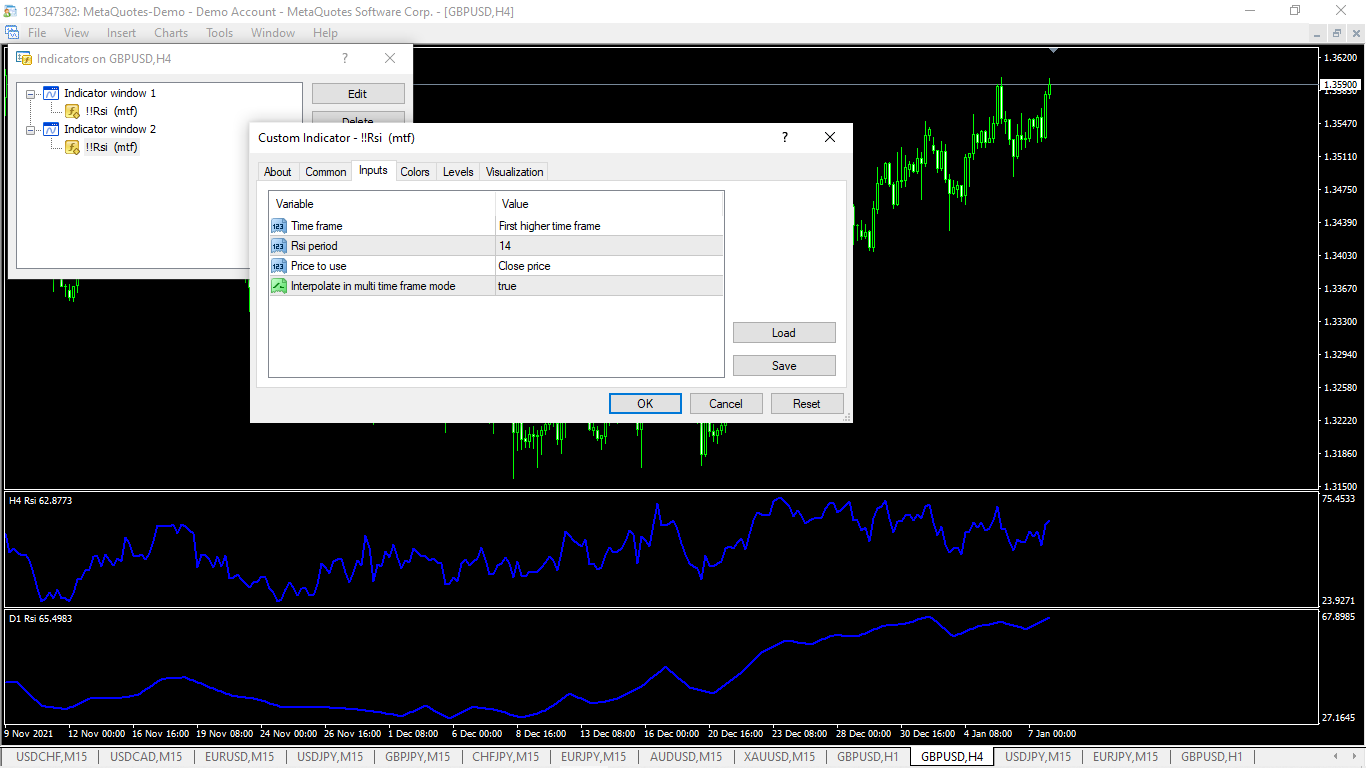Image resolution: width=1366 pixels, height=768 pixels.
Task: Switch to the Common tab
Action: 326,172
